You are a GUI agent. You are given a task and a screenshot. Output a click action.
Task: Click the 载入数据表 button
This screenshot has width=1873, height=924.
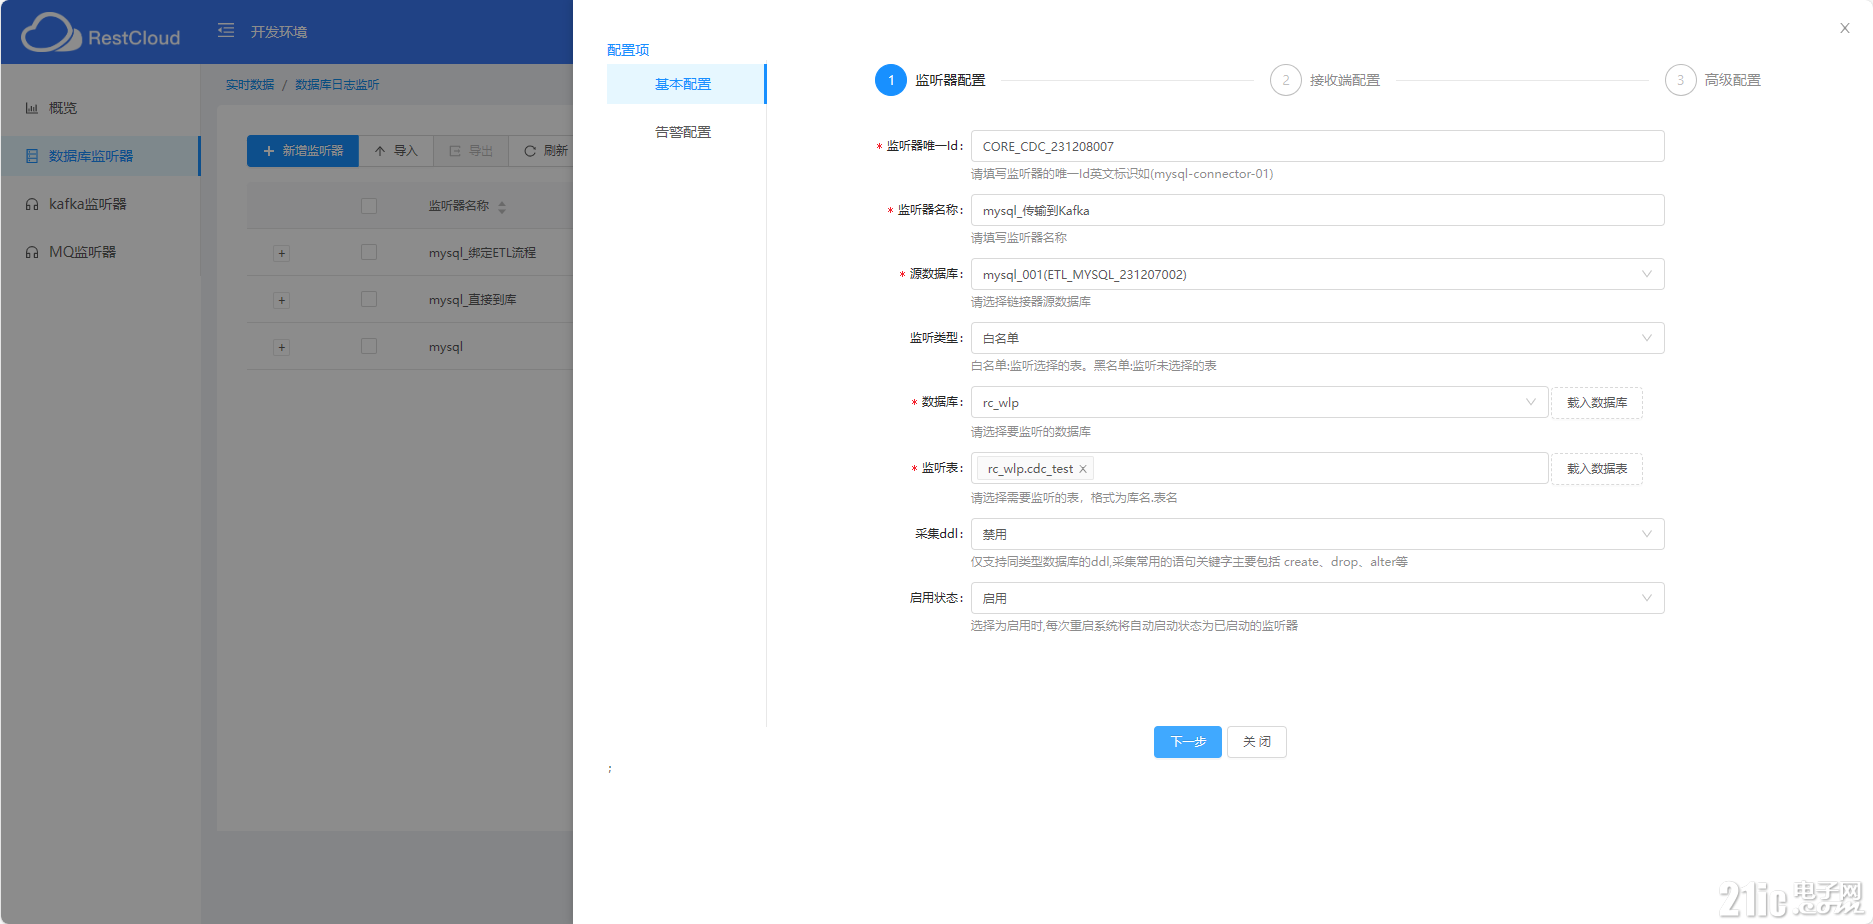click(1597, 469)
